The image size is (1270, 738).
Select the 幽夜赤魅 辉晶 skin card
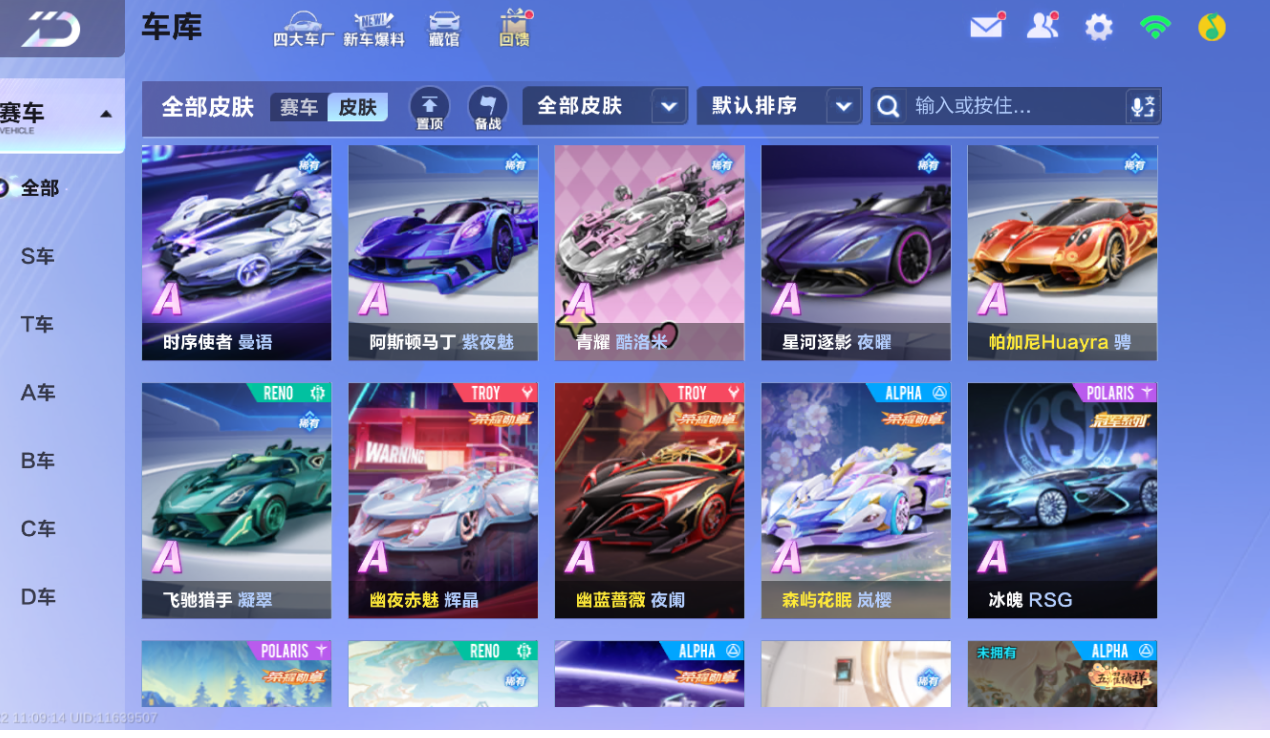pyautogui.click(x=443, y=501)
